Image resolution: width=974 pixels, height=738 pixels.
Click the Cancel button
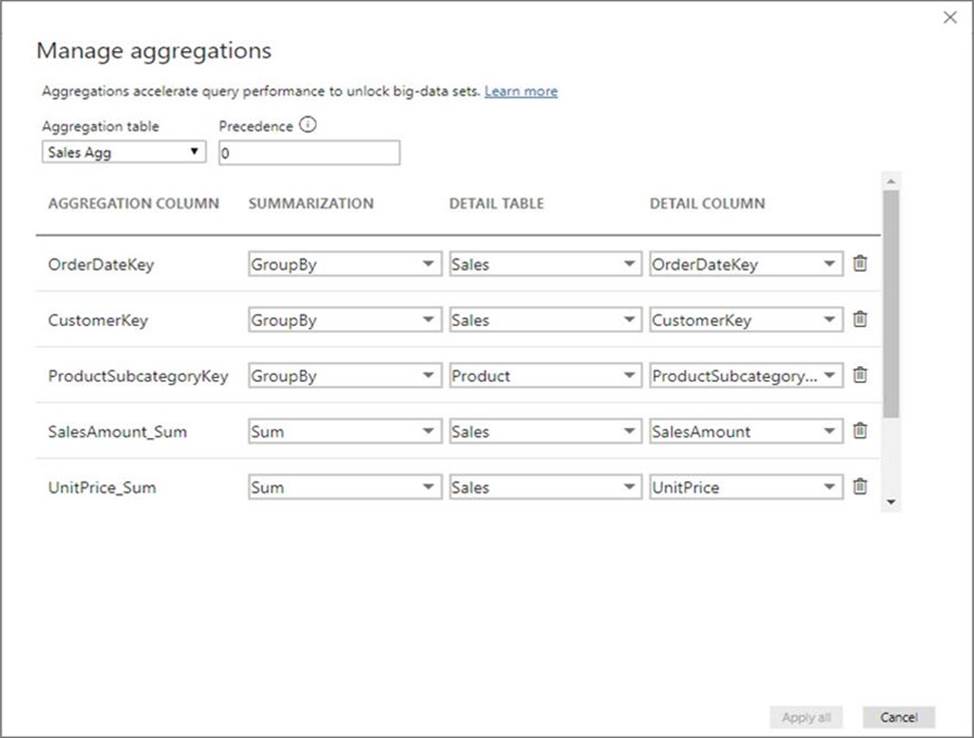point(898,717)
